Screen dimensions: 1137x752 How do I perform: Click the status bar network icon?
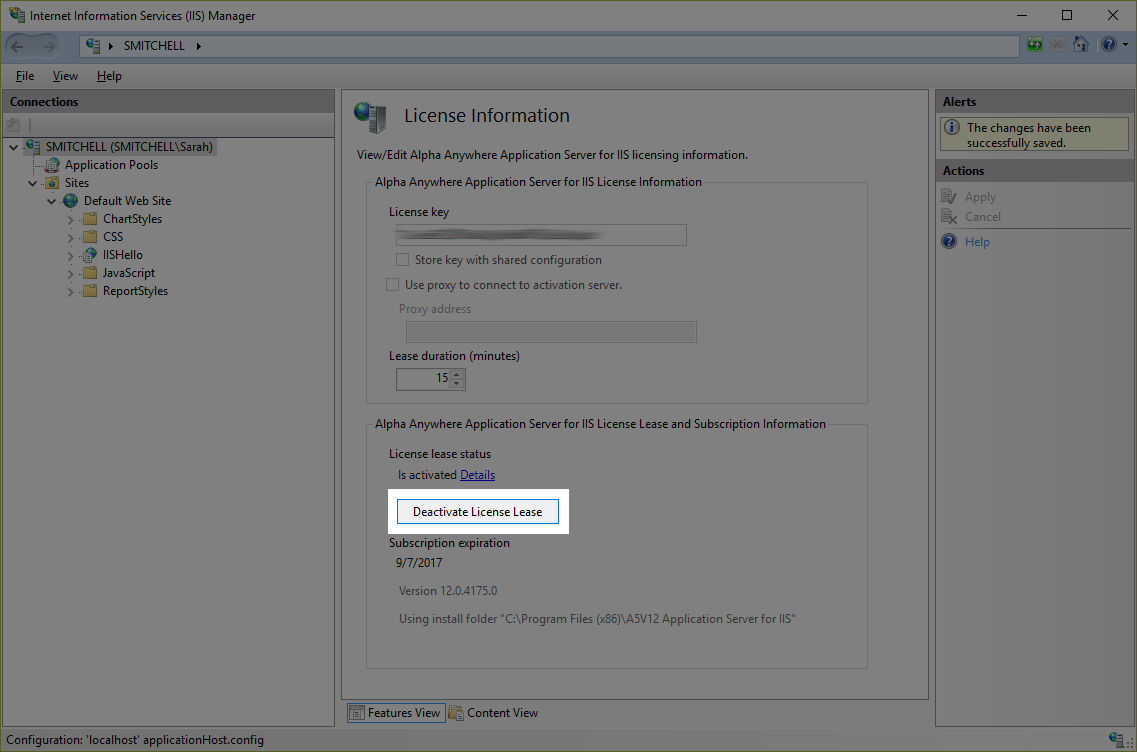coord(1117,740)
